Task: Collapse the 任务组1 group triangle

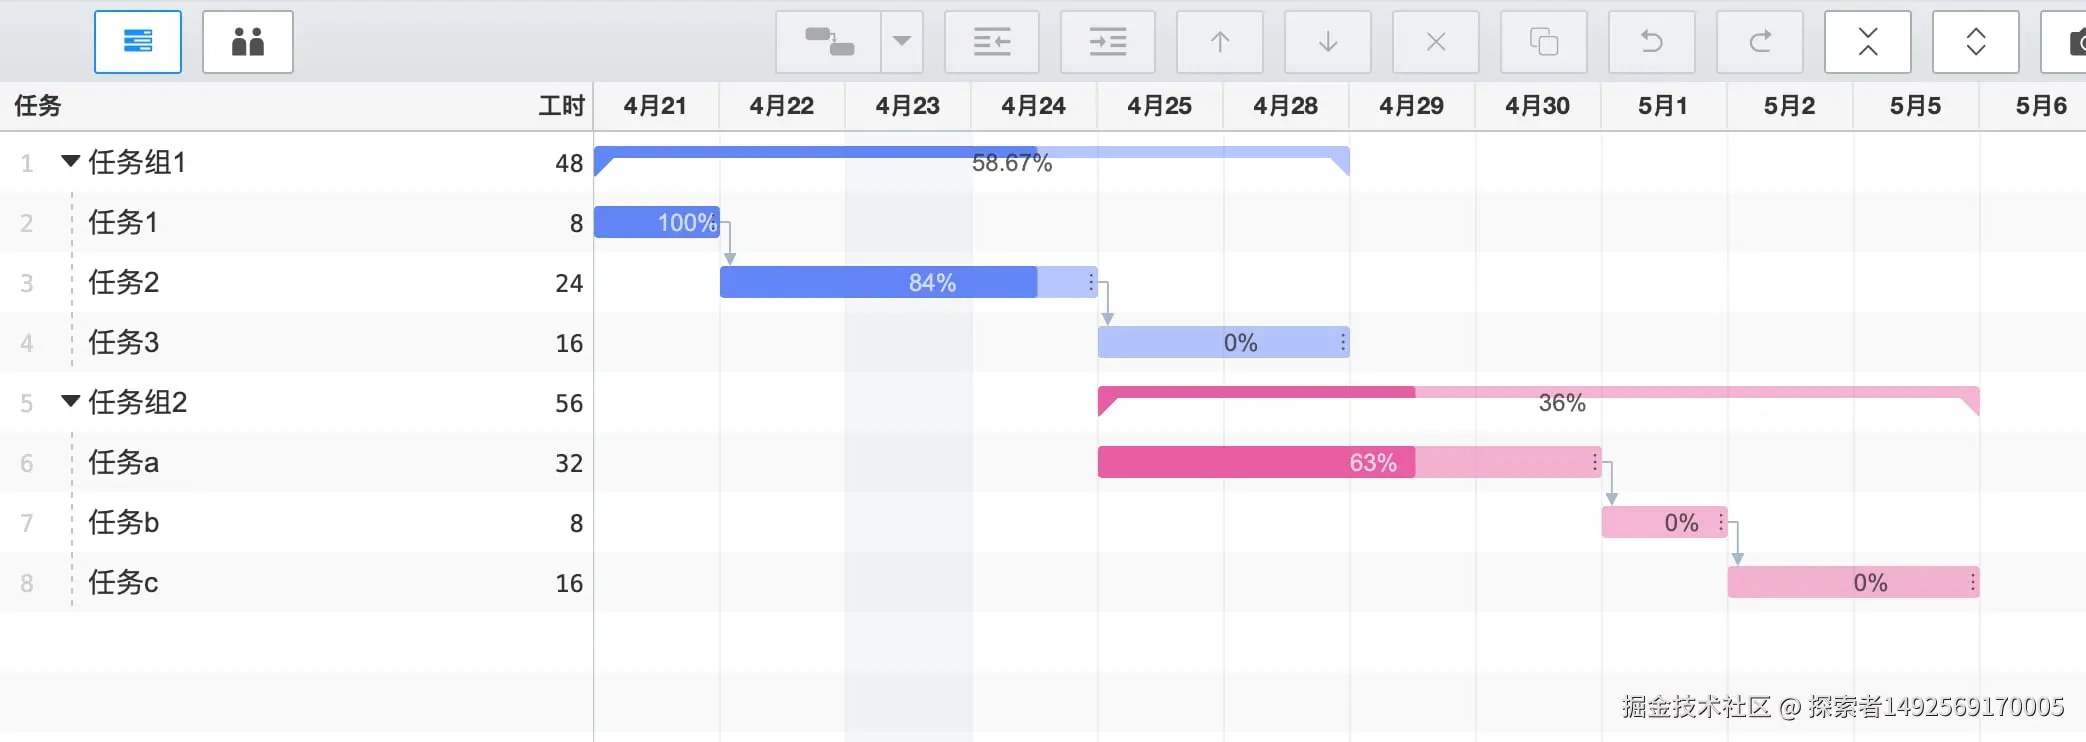Action: point(70,161)
